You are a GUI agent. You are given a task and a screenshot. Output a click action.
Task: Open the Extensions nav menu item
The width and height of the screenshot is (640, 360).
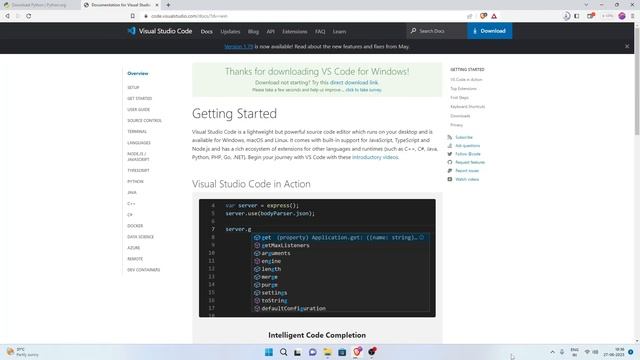(x=295, y=31)
